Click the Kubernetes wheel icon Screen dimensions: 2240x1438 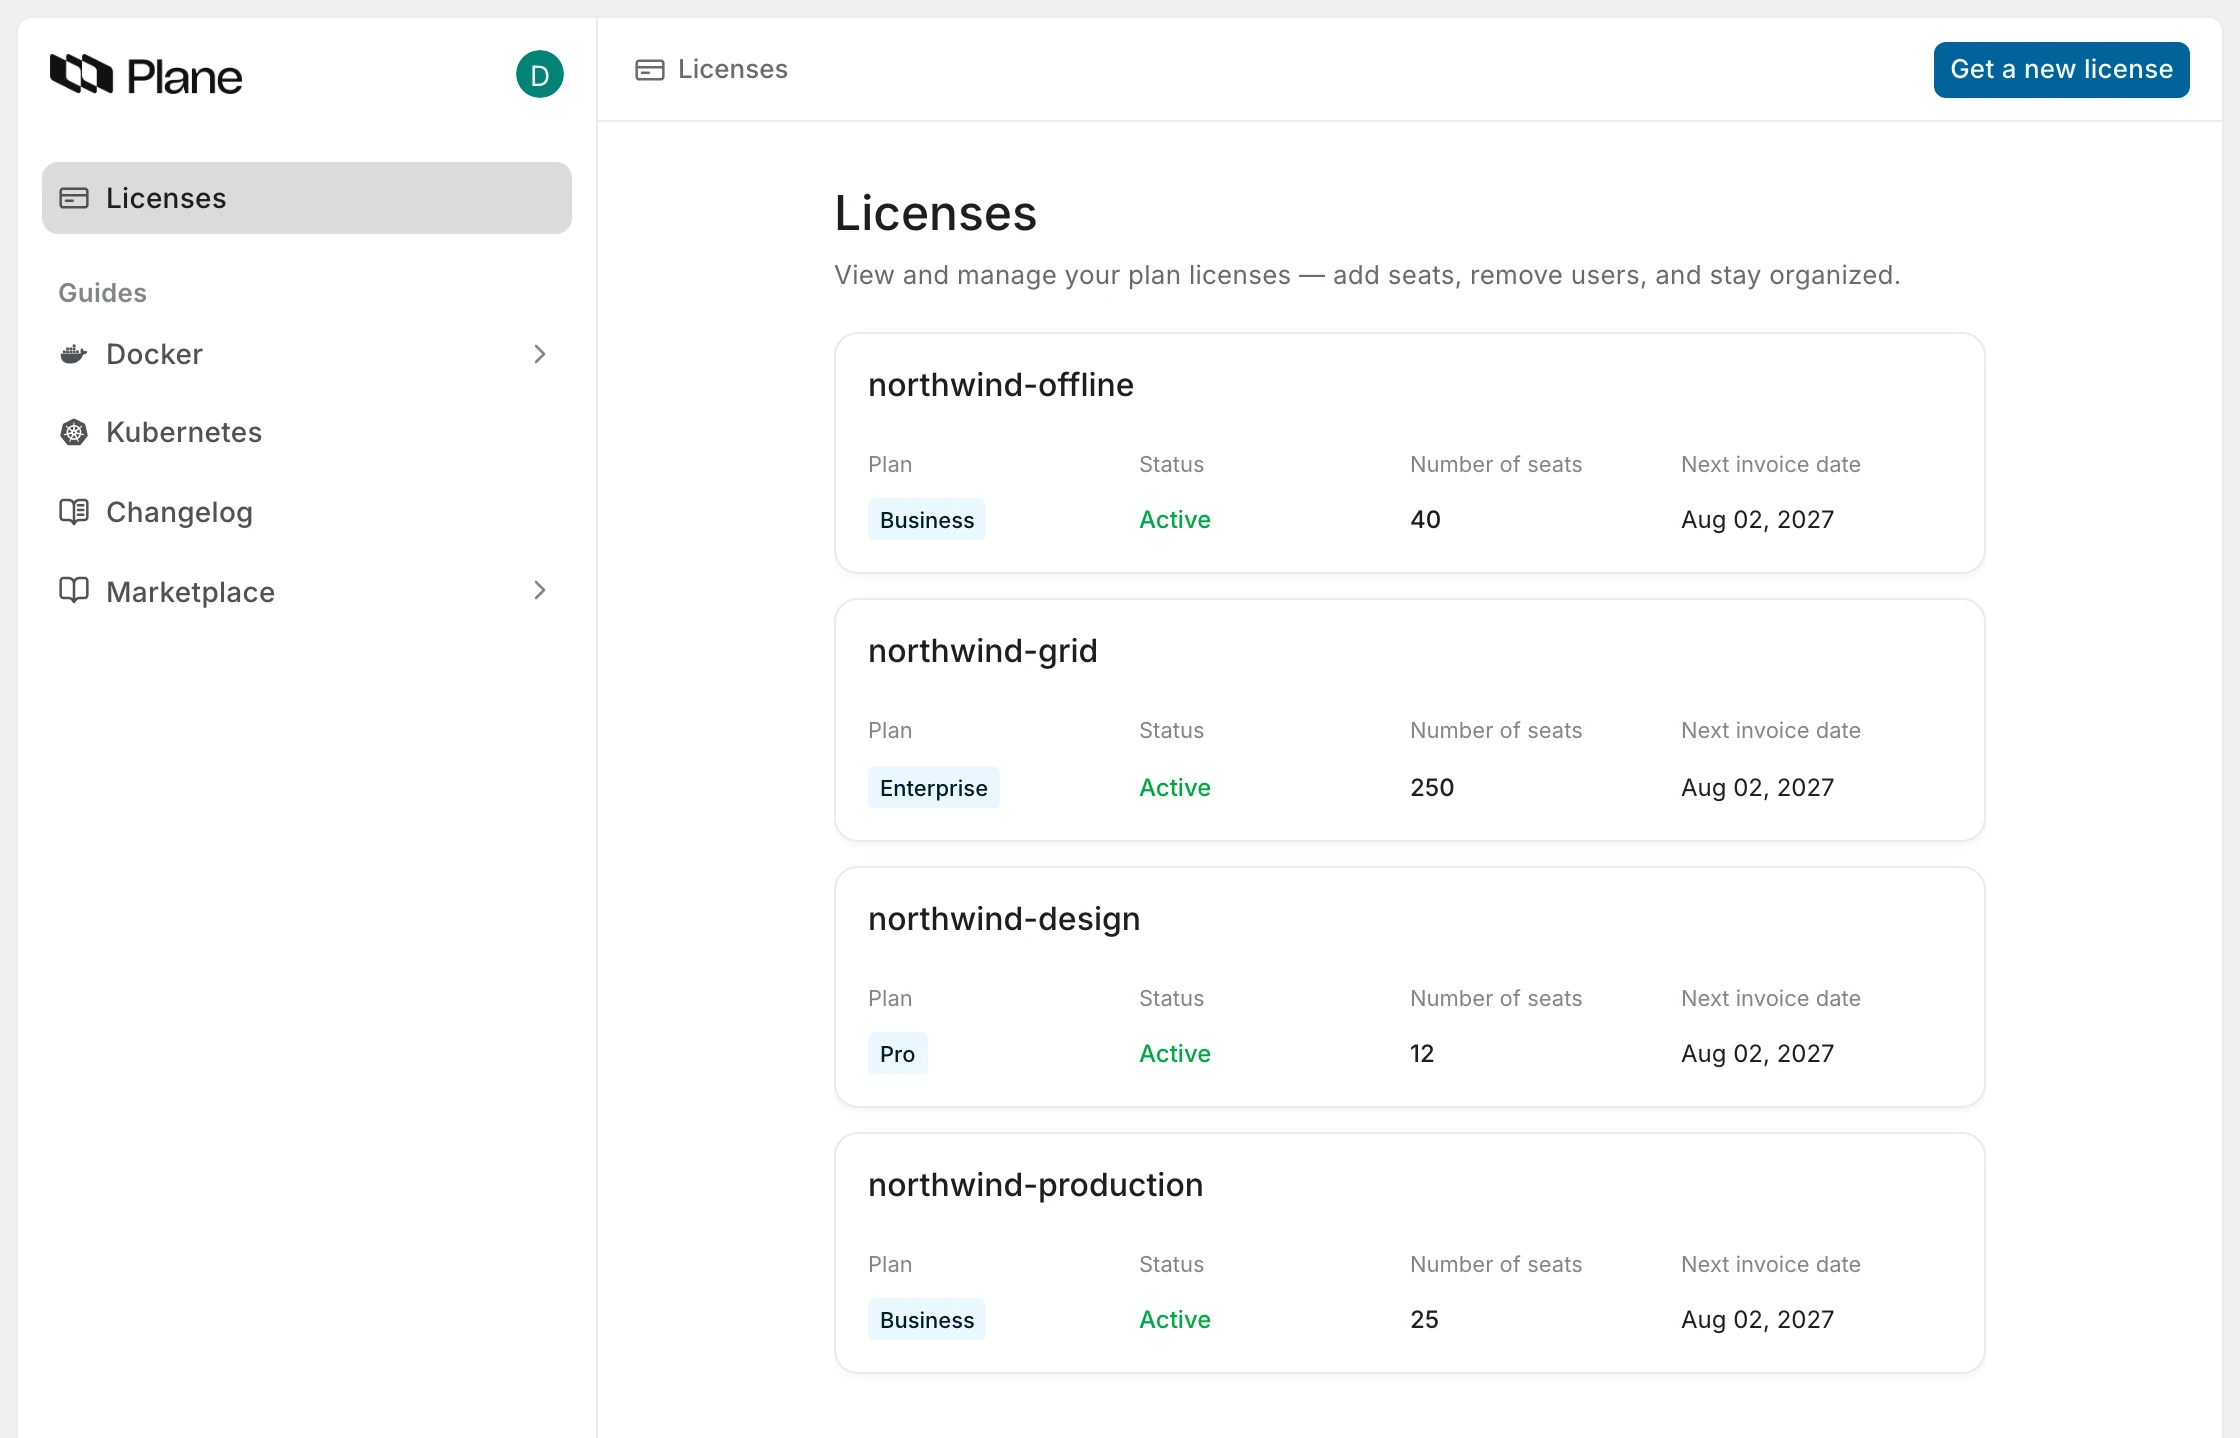[x=74, y=432]
